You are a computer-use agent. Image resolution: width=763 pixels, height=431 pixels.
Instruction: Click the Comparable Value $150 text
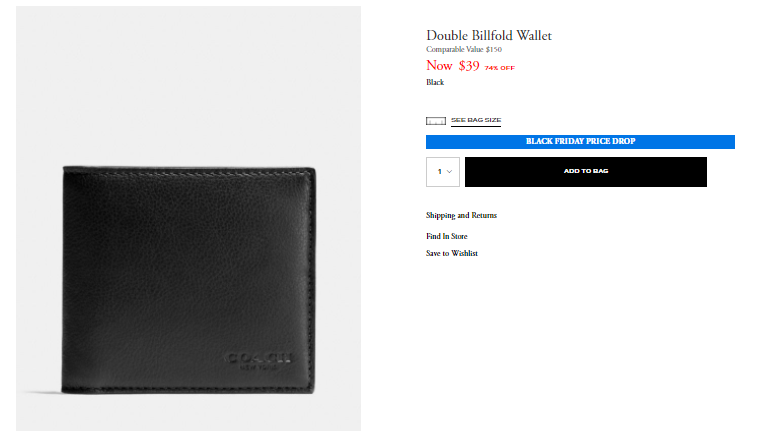[x=464, y=50]
